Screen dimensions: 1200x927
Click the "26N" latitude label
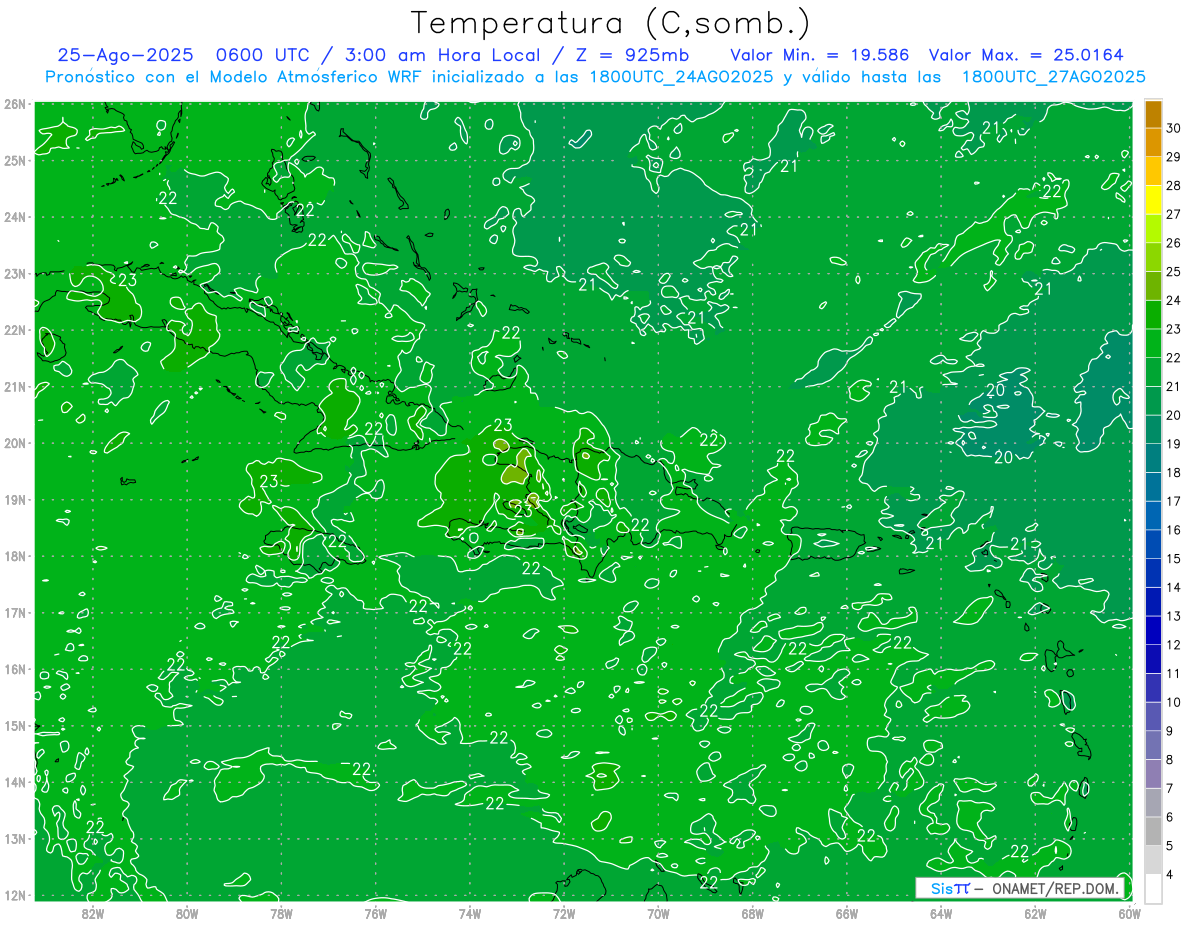point(15,104)
